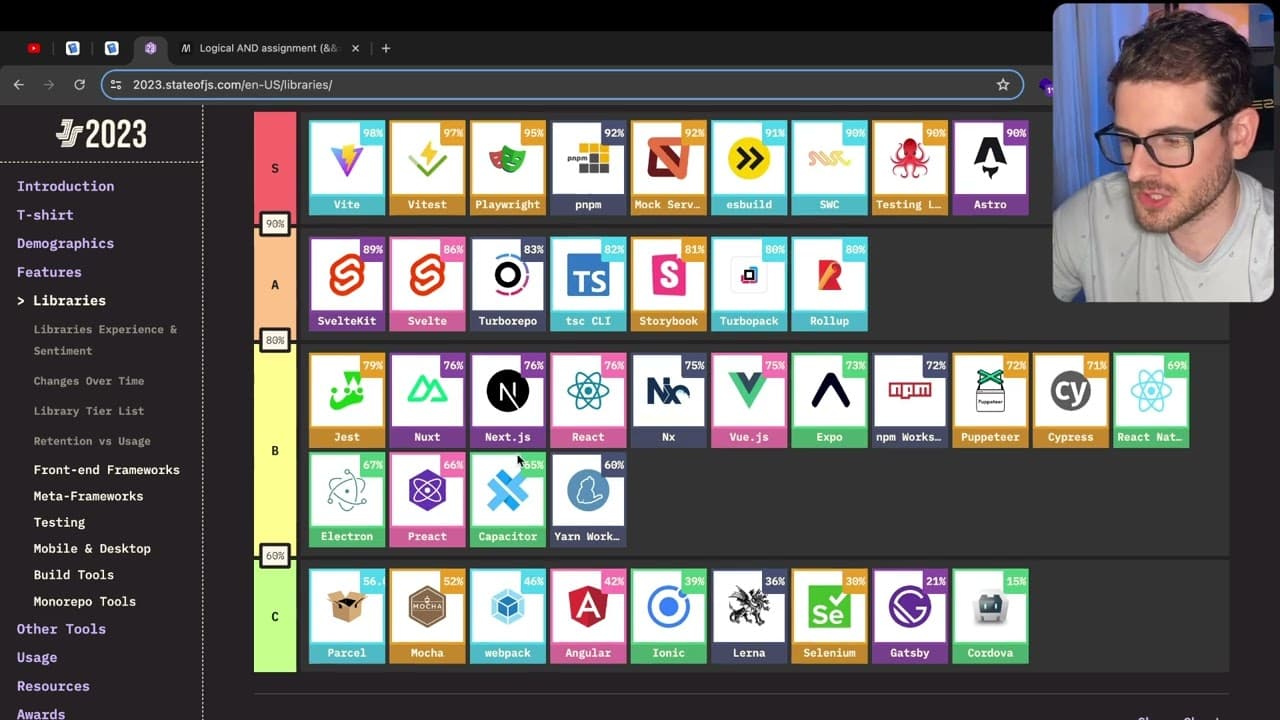Click the Cypress library tile
The width and height of the screenshot is (1280, 720).
coord(1071,400)
